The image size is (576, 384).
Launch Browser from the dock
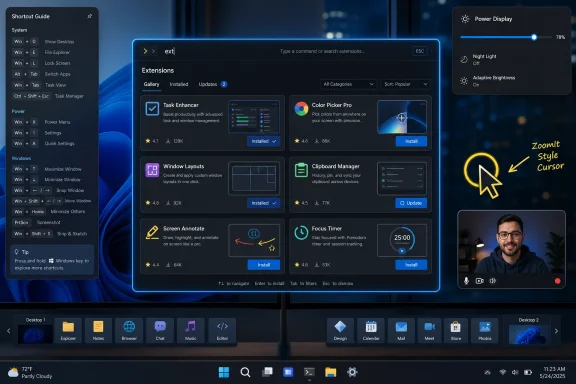click(129, 330)
